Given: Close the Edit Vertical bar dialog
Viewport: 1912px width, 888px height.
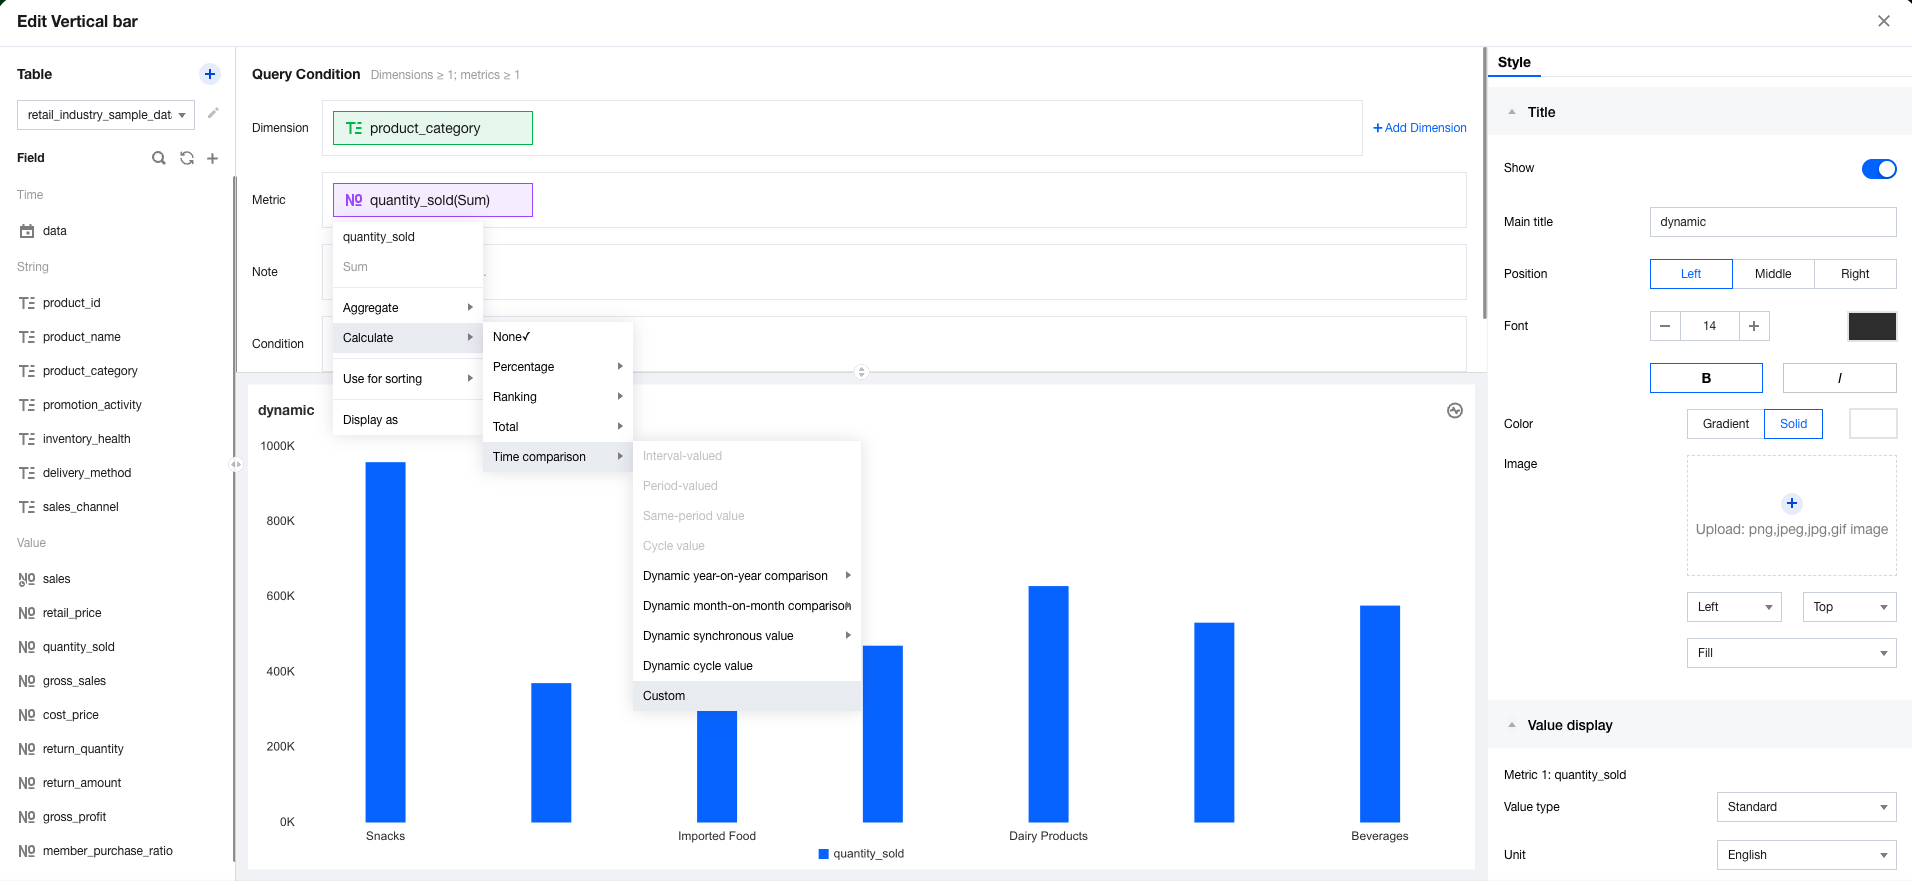Looking at the screenshot, I should click(1884, 21).
